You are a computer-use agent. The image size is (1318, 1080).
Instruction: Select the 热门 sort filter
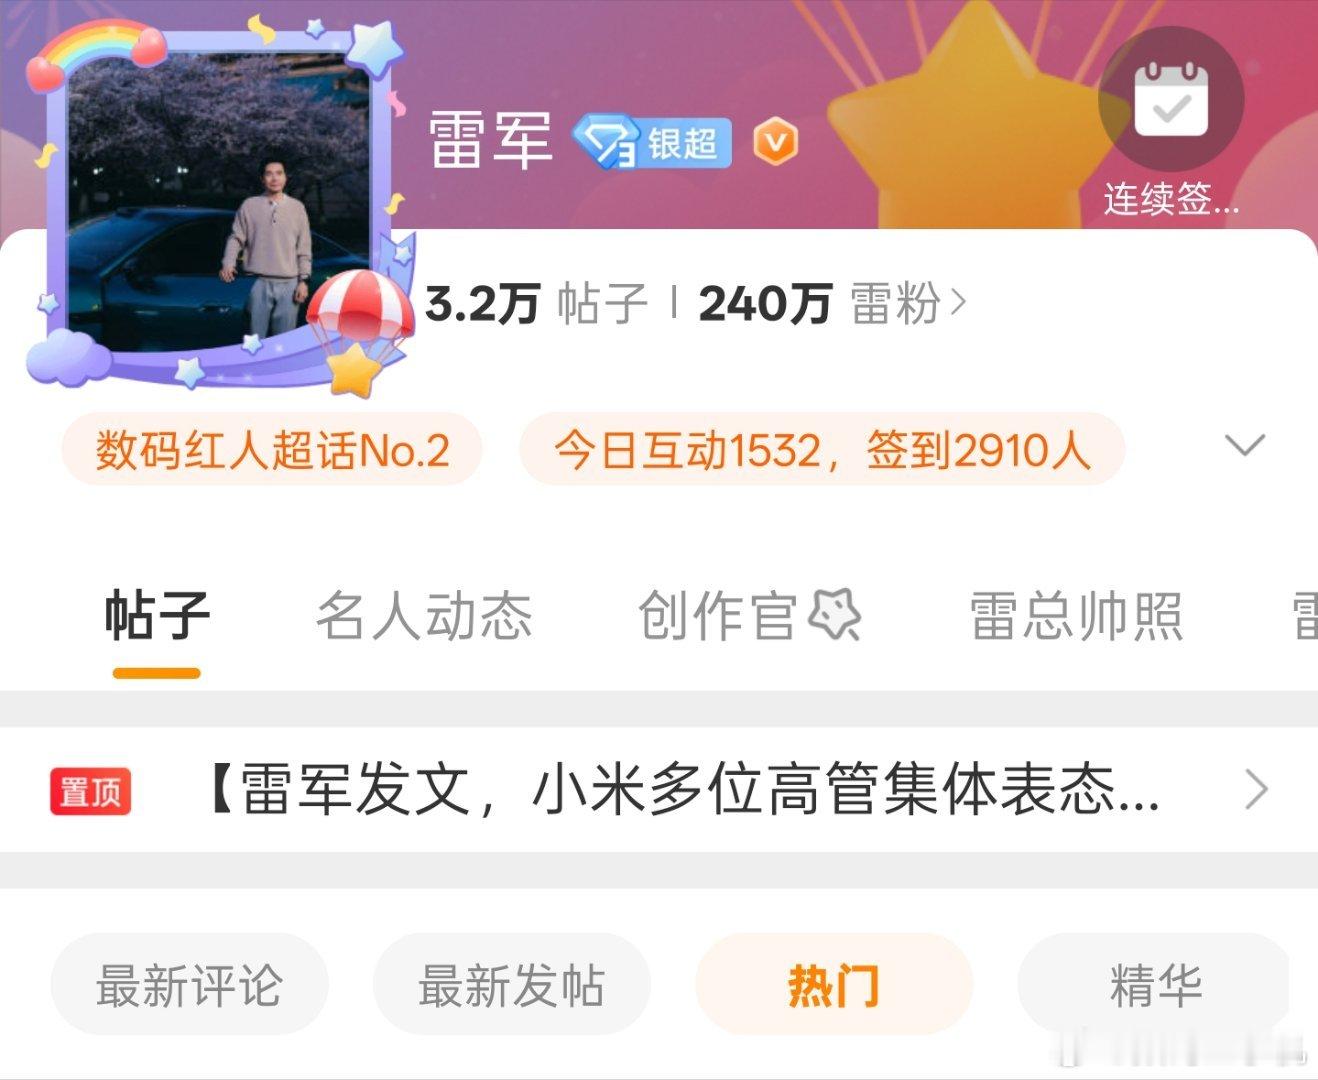point(834,985)
